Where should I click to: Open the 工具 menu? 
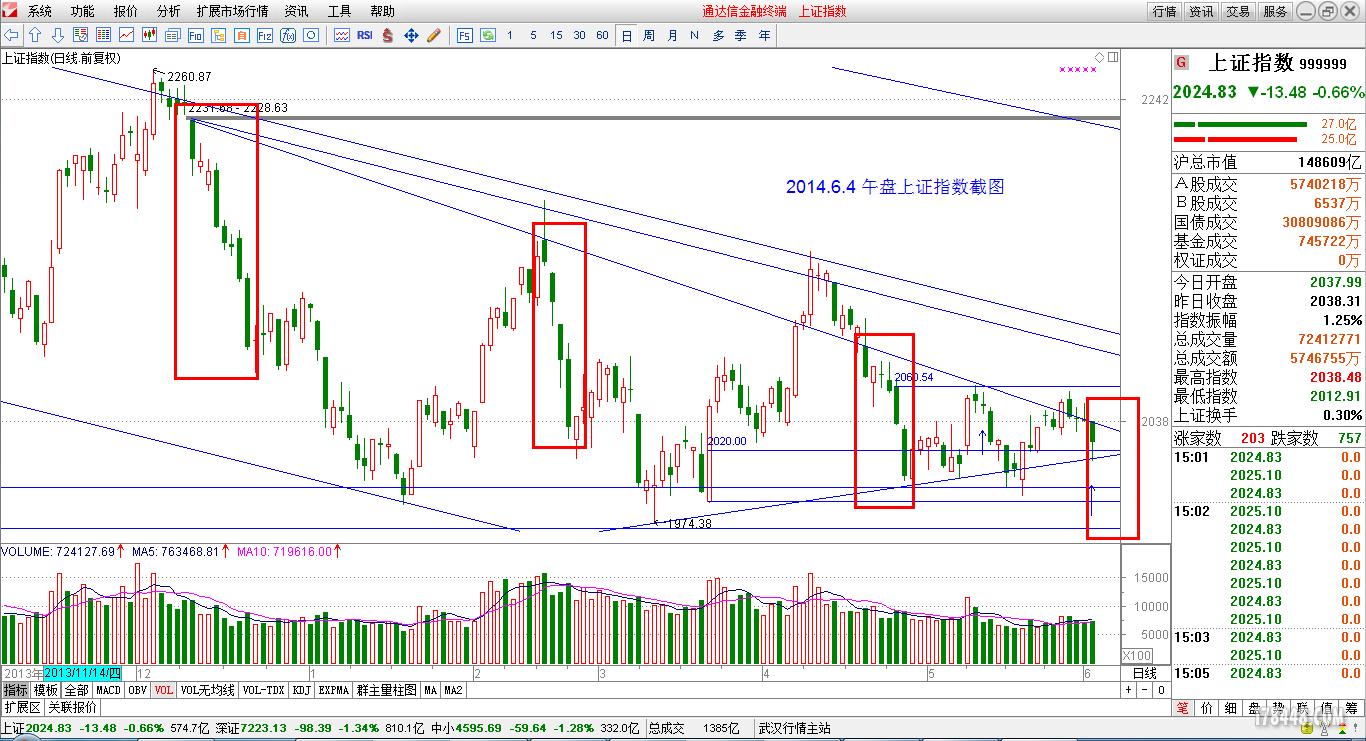point(339,11)
